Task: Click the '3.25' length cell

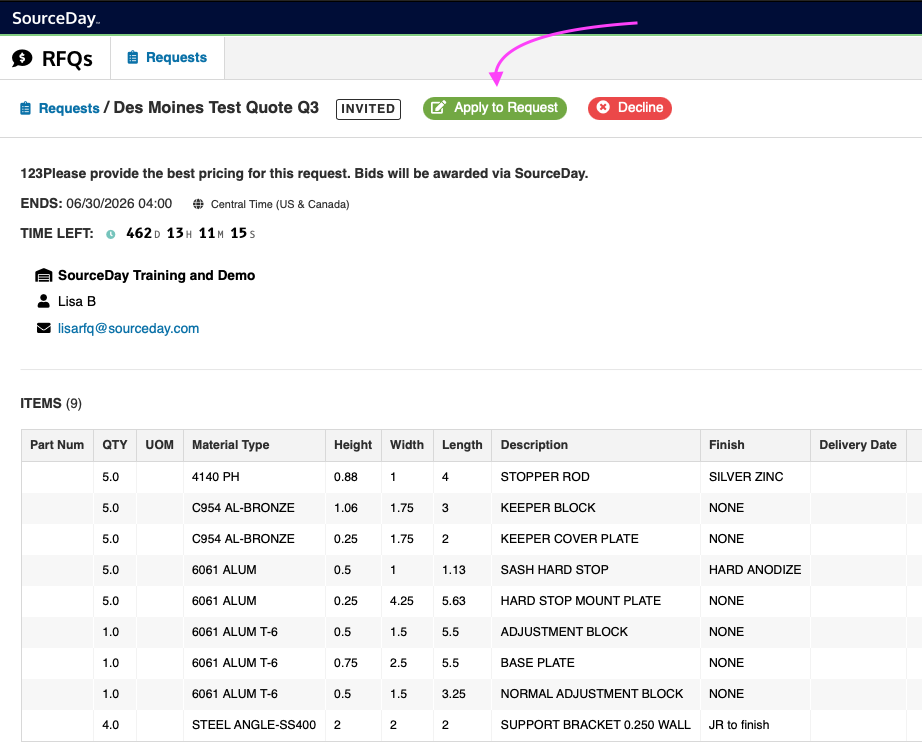Action: click(462, 694)
